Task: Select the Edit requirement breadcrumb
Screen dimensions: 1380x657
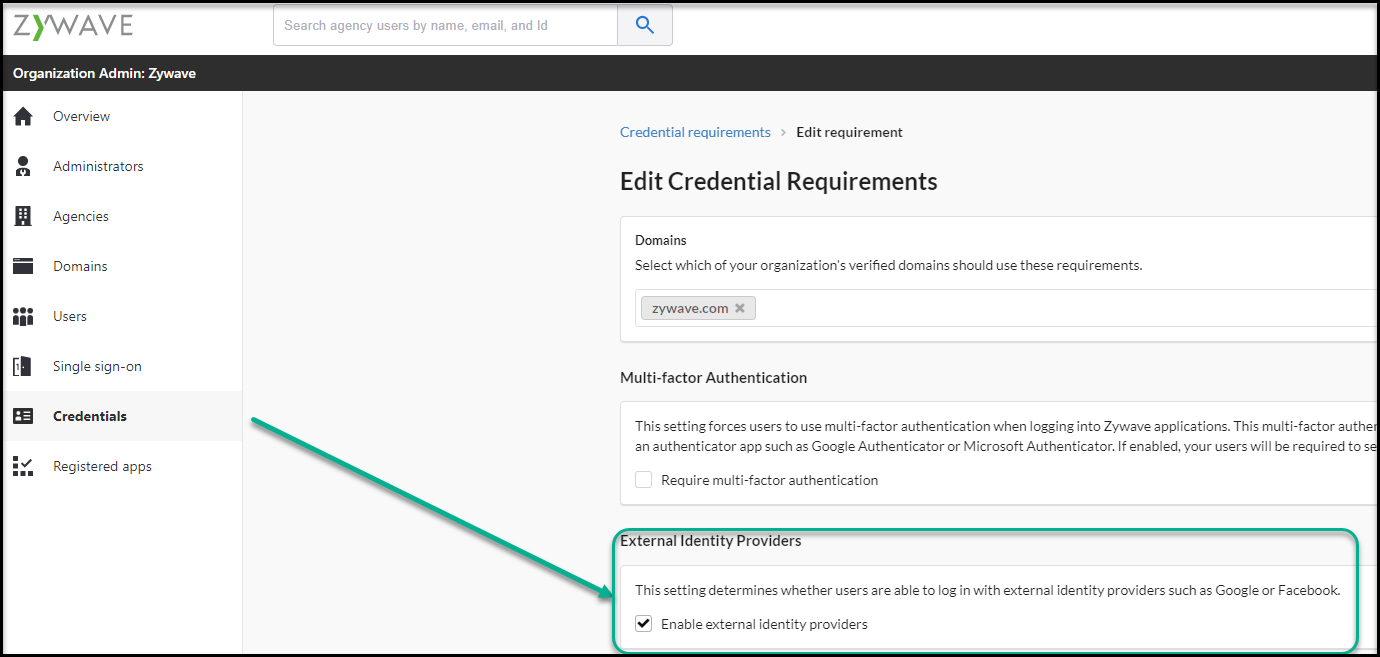Action: point(849,131)
